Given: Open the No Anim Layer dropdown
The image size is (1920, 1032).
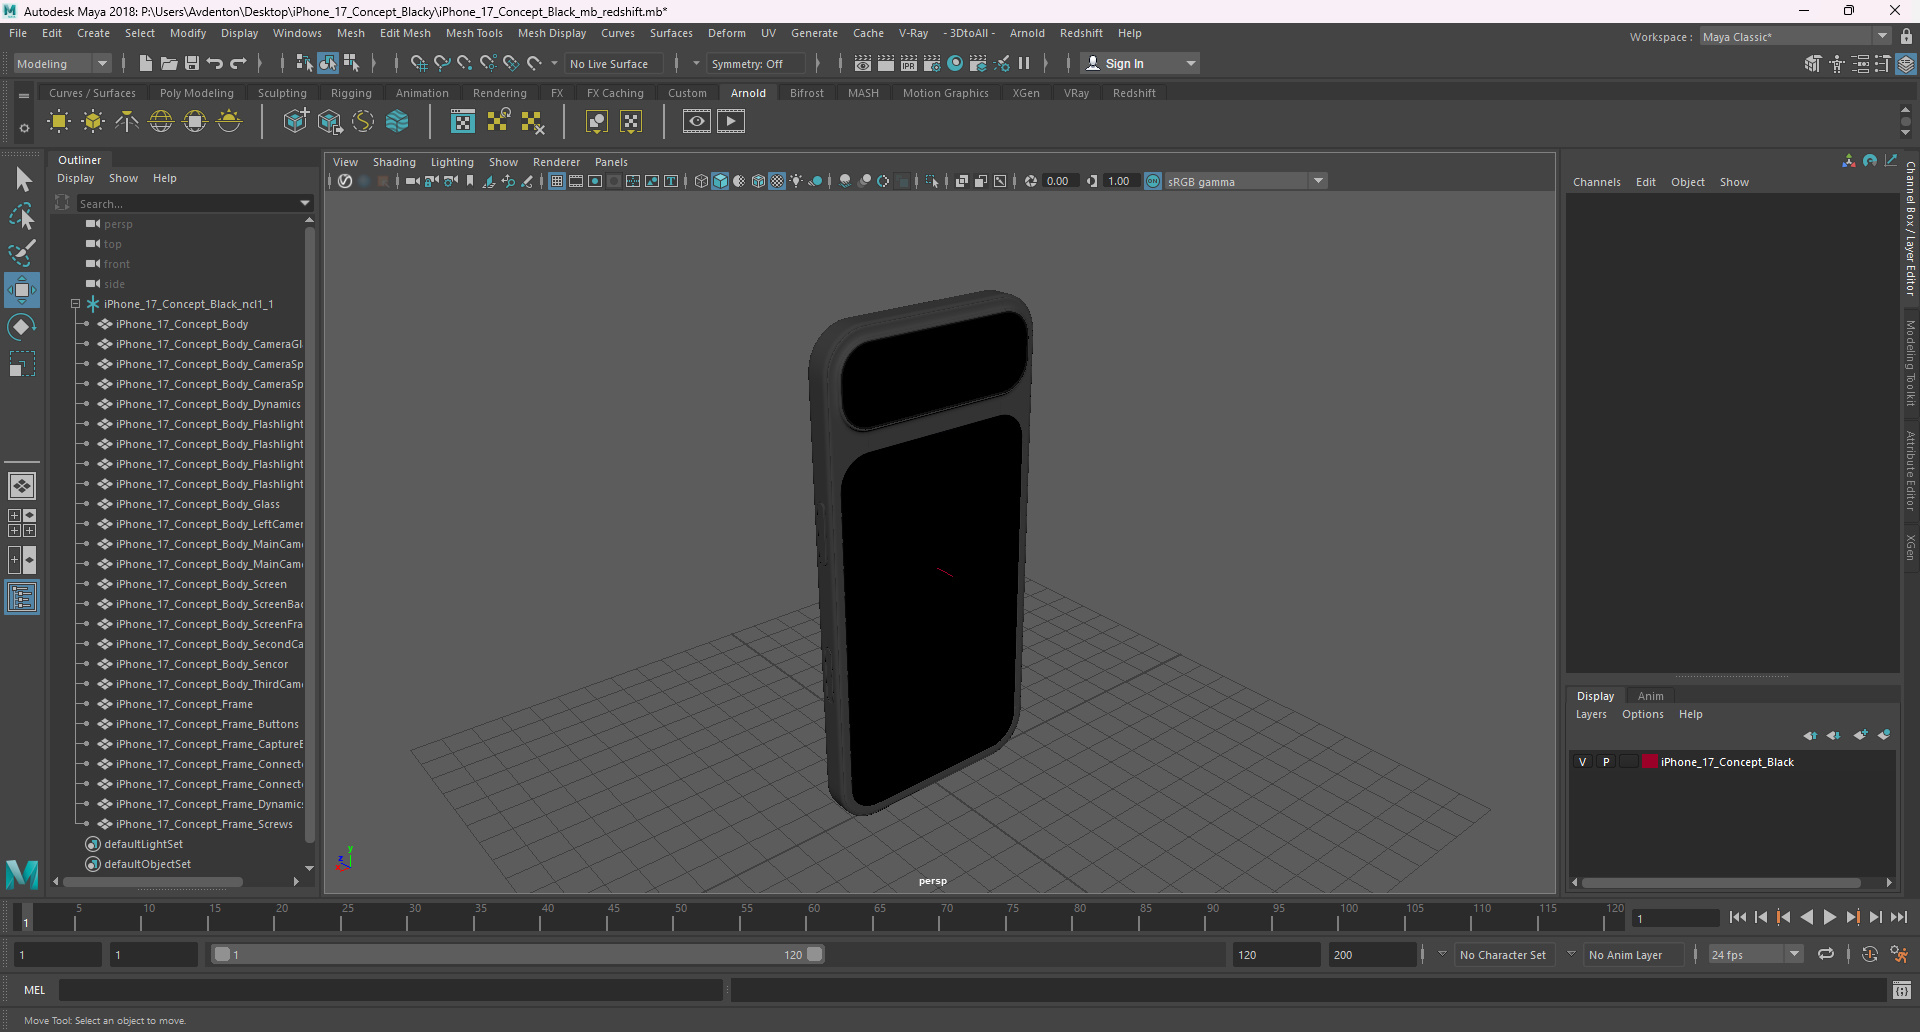Looking at the screenshot, I should coord(1571,954).
